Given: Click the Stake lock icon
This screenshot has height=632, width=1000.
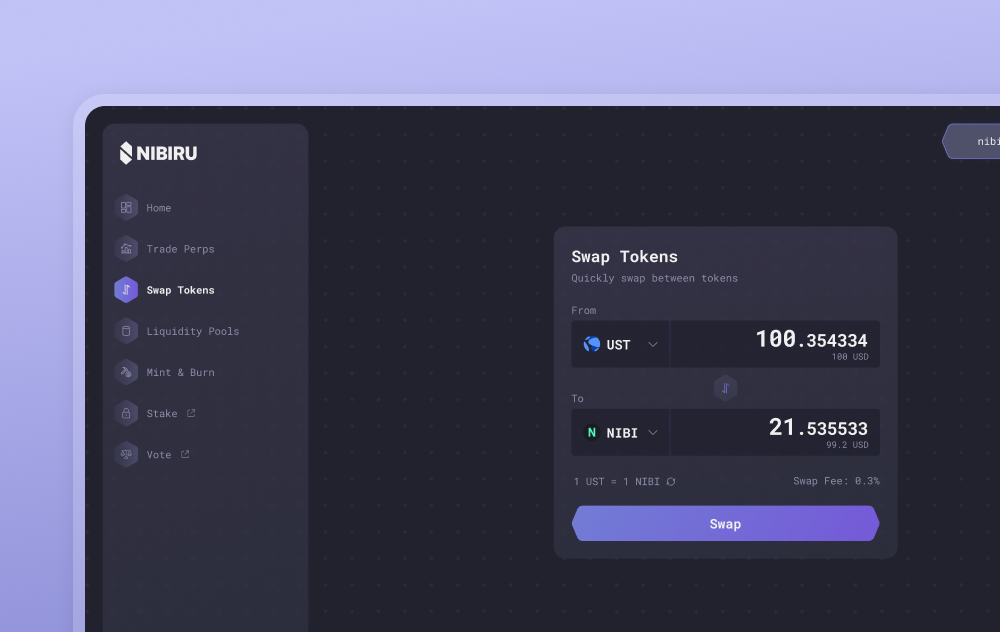Looking at the screenshot, I should coord(126,413).
